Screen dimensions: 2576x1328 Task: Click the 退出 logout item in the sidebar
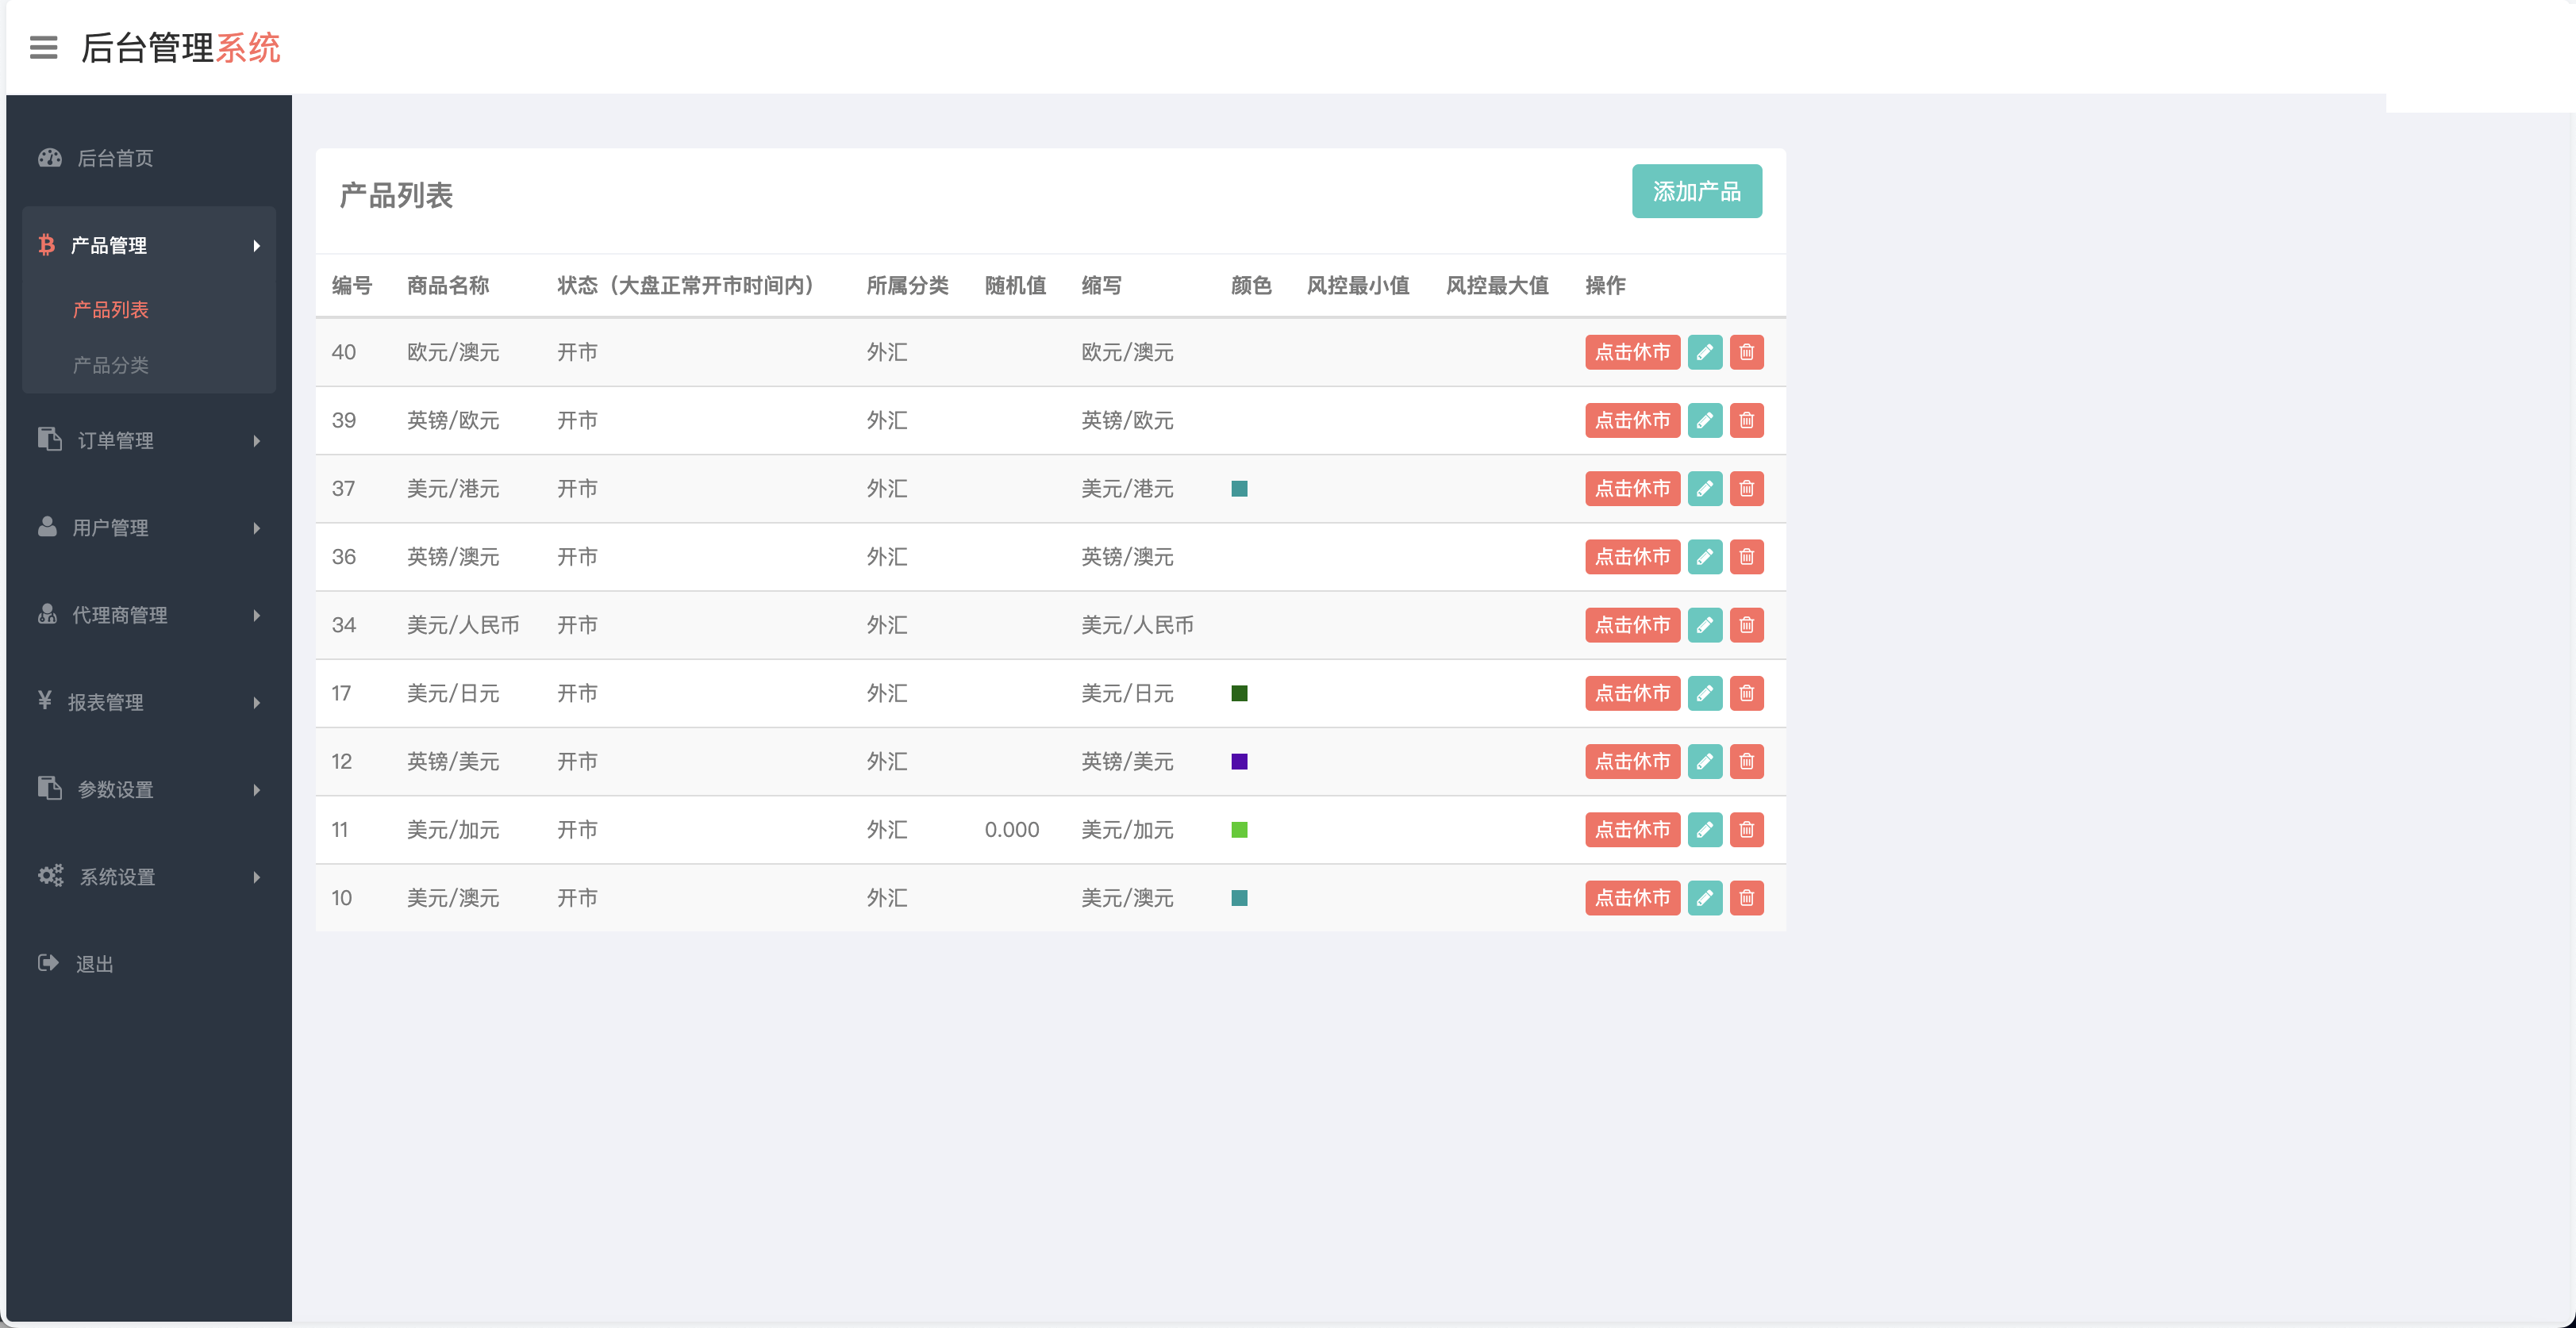(94, 964)
